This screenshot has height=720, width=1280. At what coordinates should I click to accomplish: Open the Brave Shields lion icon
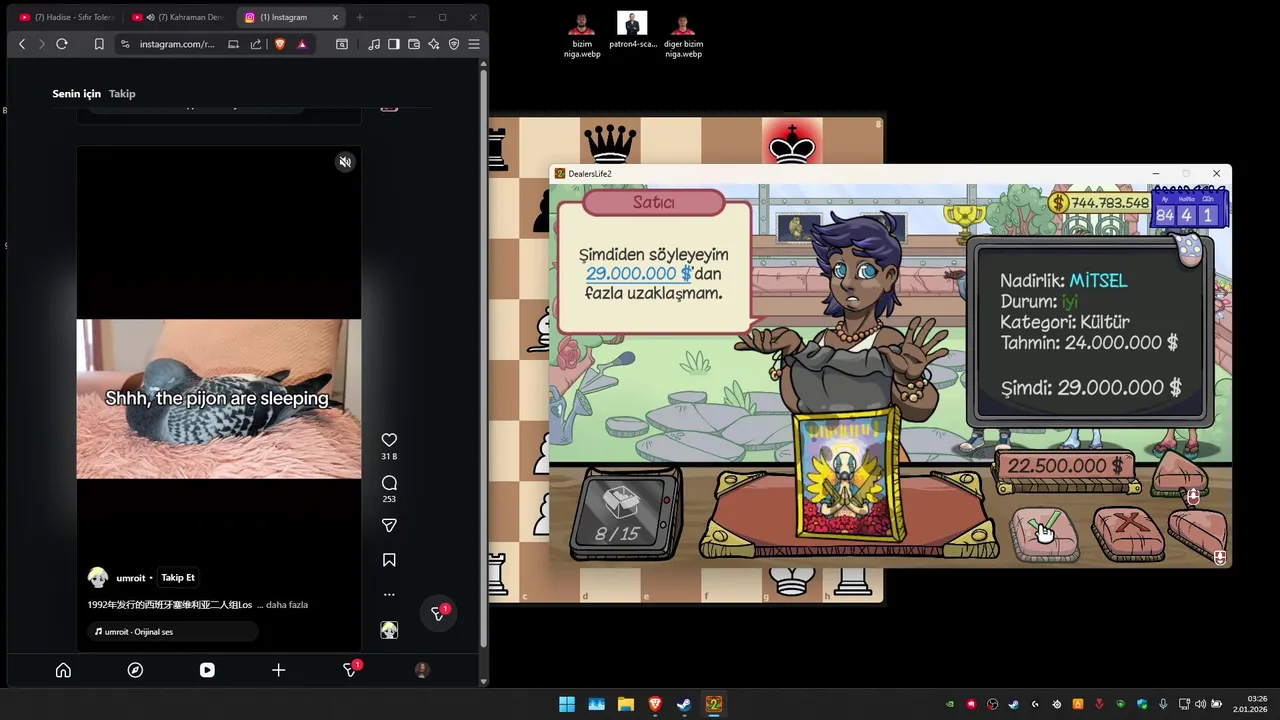tap(280, 44)
